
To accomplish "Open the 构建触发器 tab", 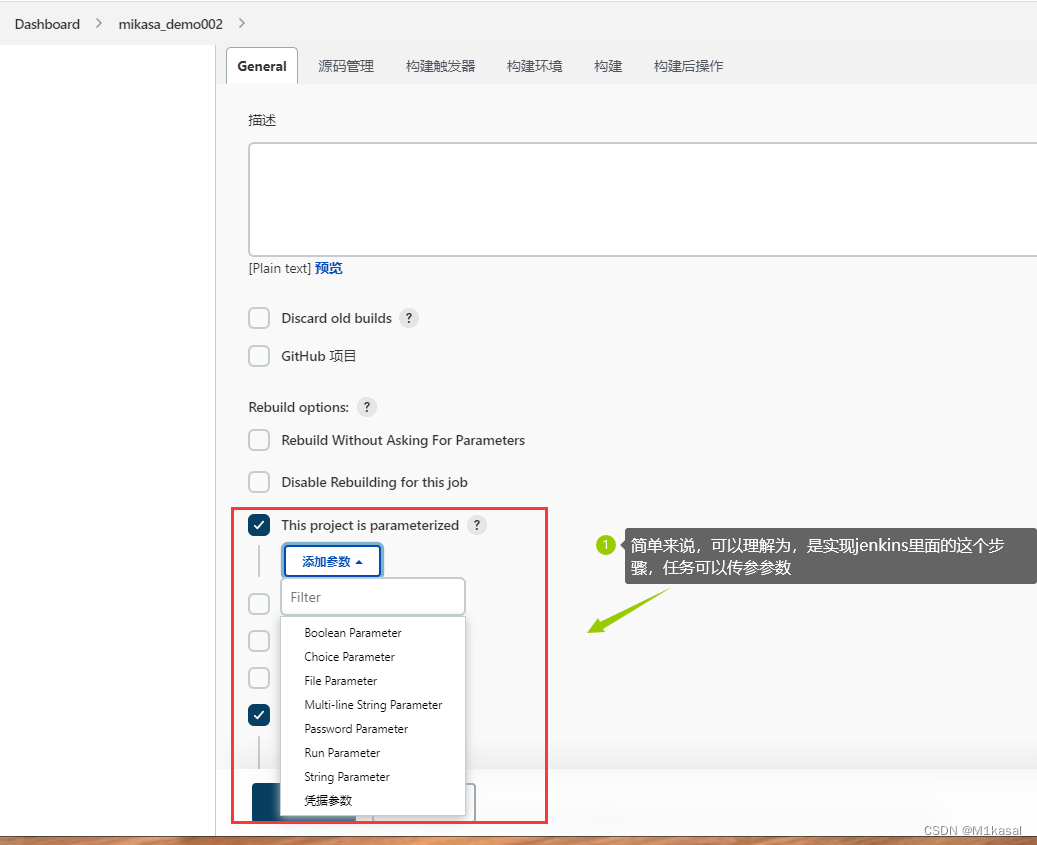I will (x=440, y=65).
